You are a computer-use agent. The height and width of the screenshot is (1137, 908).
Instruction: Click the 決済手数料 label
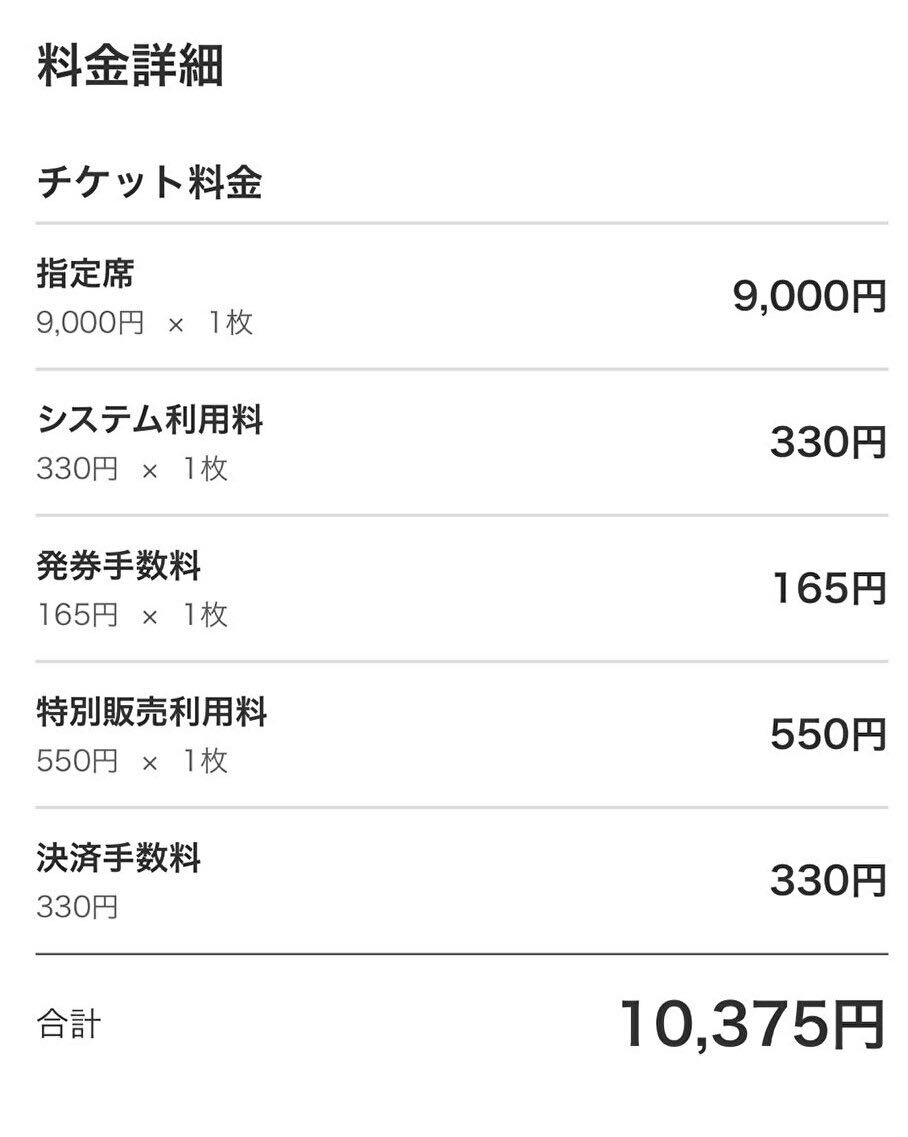(x=118, y=858)
